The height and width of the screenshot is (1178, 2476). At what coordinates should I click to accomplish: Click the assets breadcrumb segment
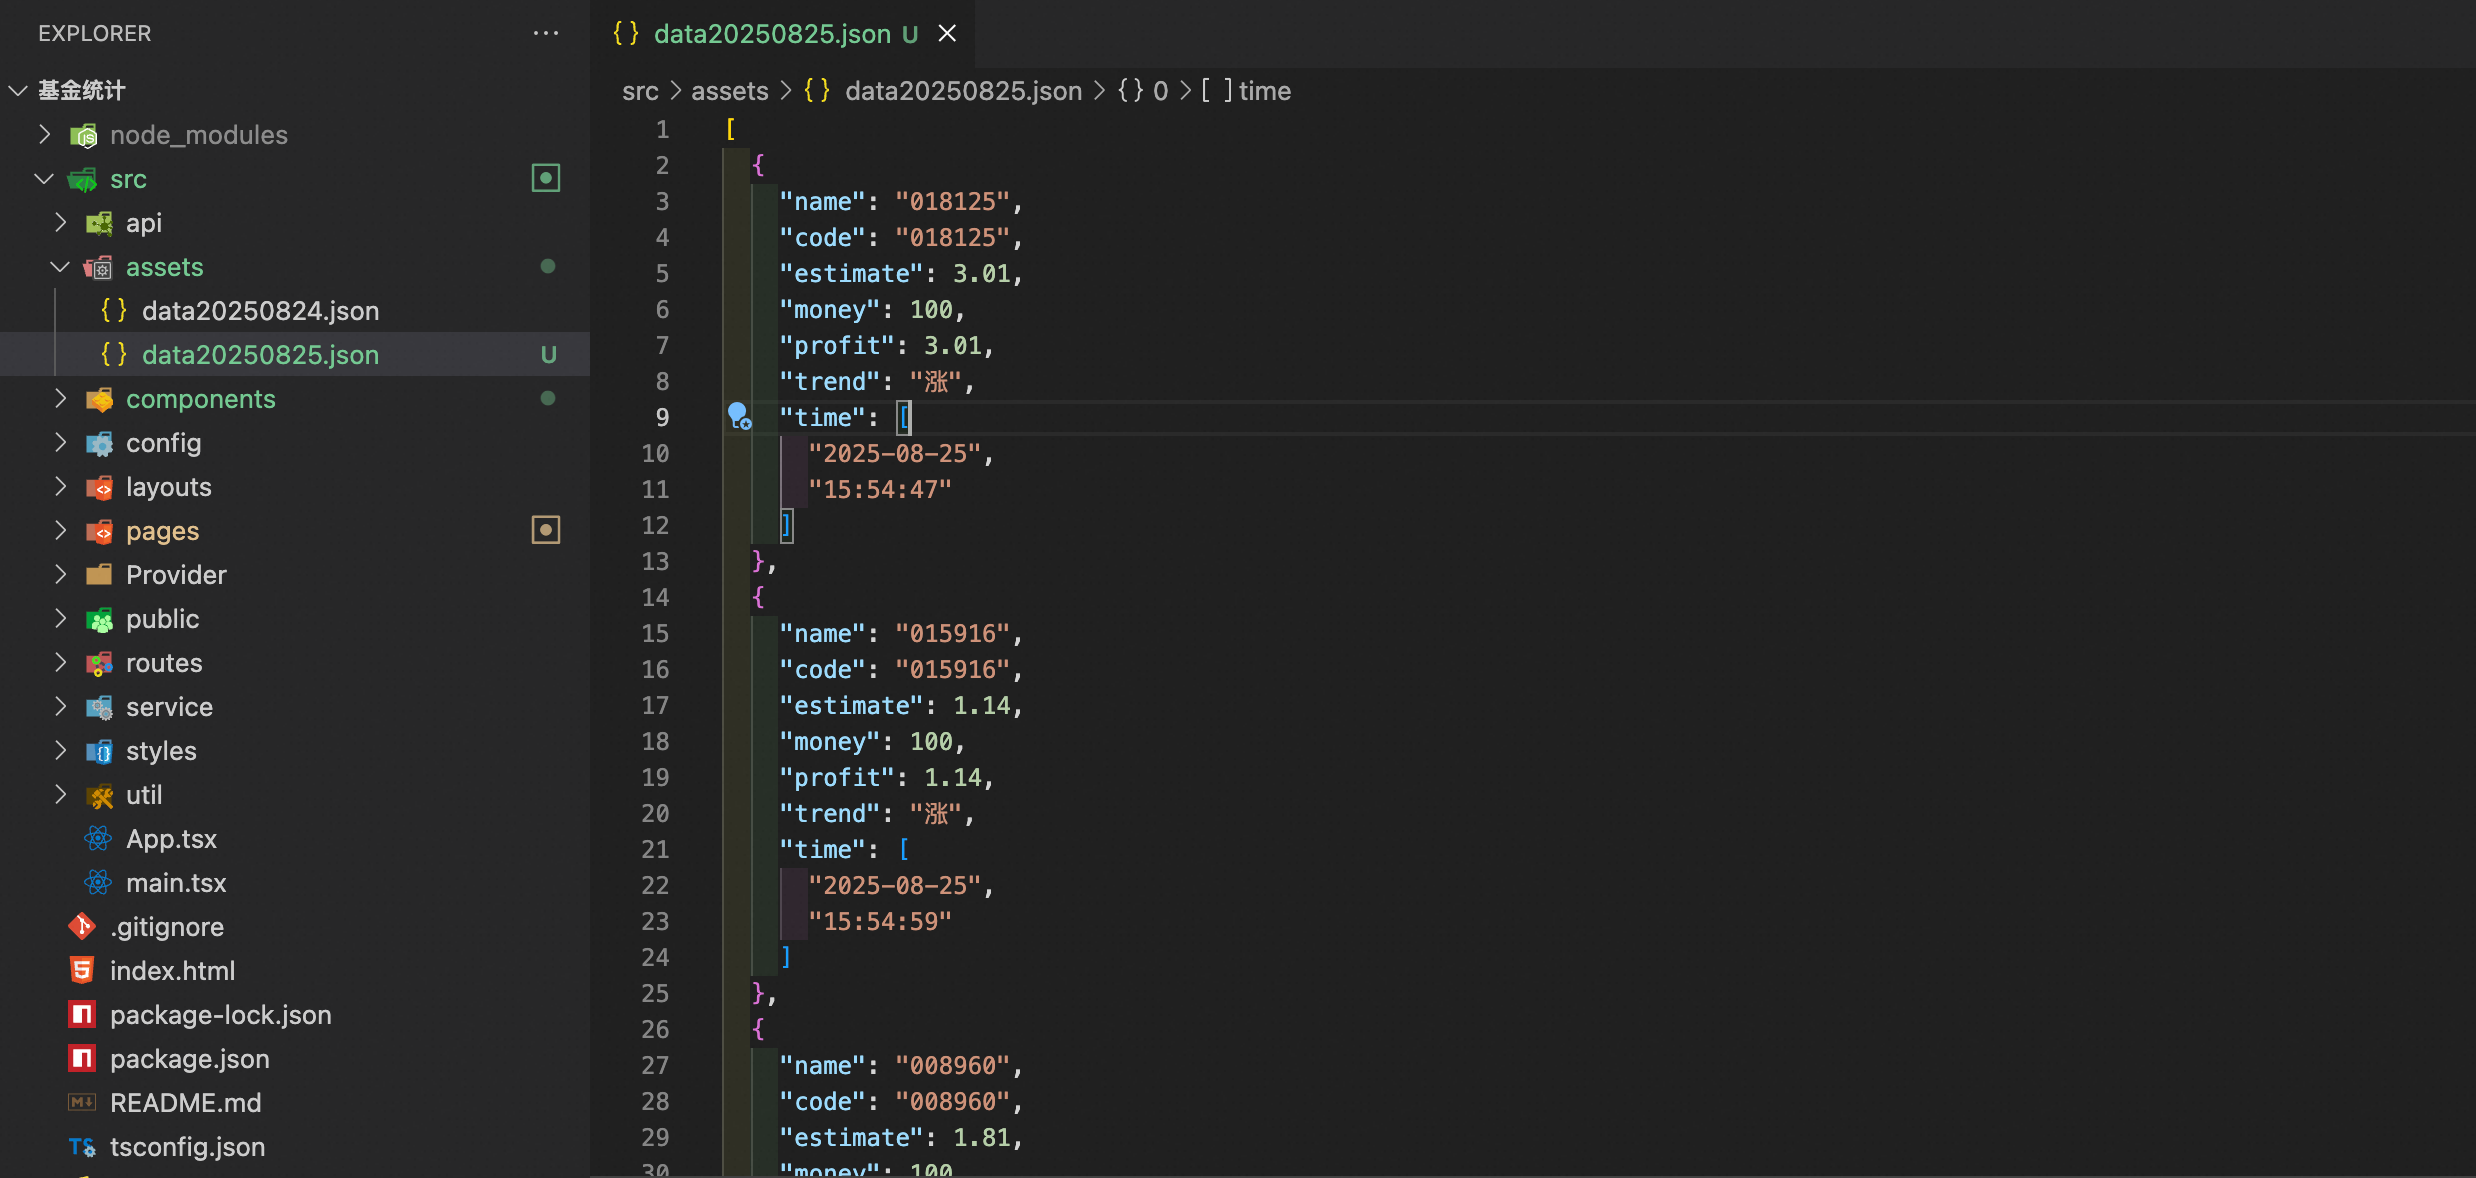pos(729,91)
